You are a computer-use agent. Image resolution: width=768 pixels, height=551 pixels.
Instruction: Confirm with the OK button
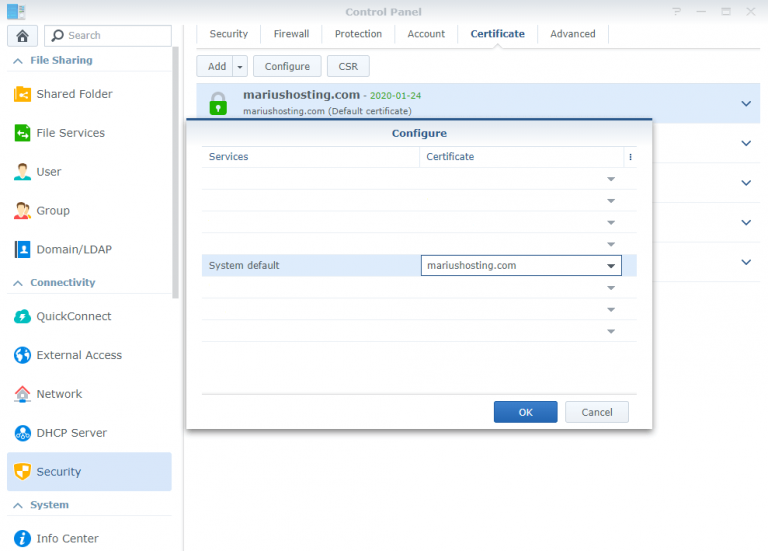pyautogui.click(x=526, y=412)
